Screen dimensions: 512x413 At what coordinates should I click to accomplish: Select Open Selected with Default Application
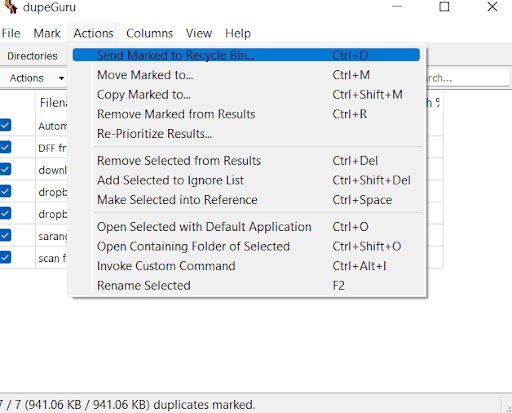pyautogui.click(x=246, y=227)
